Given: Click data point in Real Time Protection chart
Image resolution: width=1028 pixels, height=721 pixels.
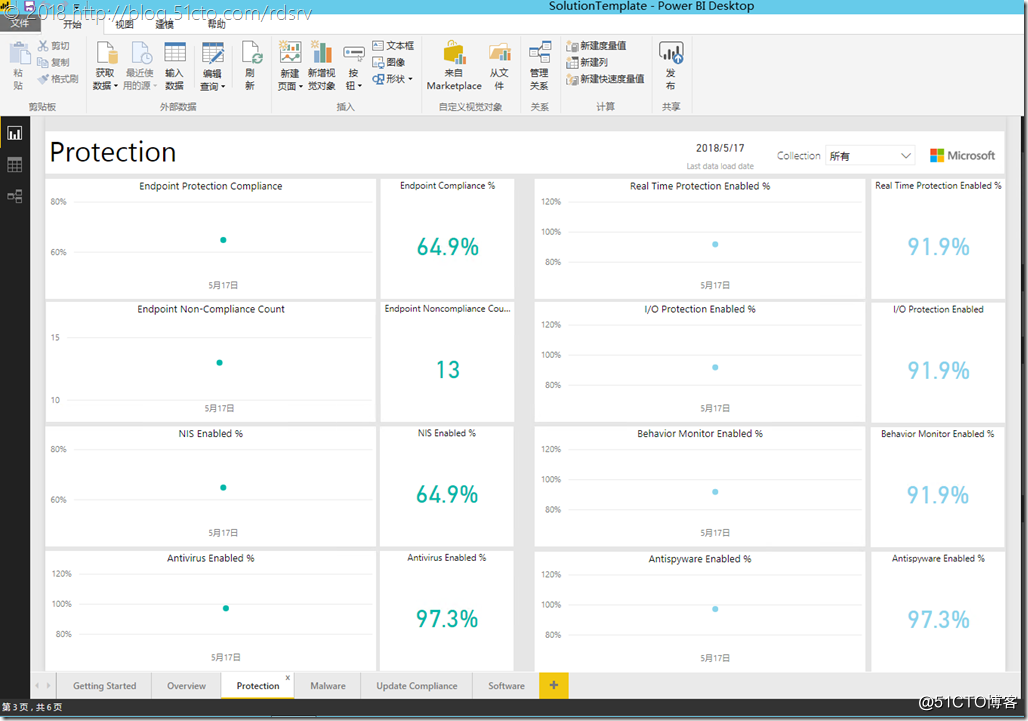Looking at the screenshot, I should click(715, 244).
